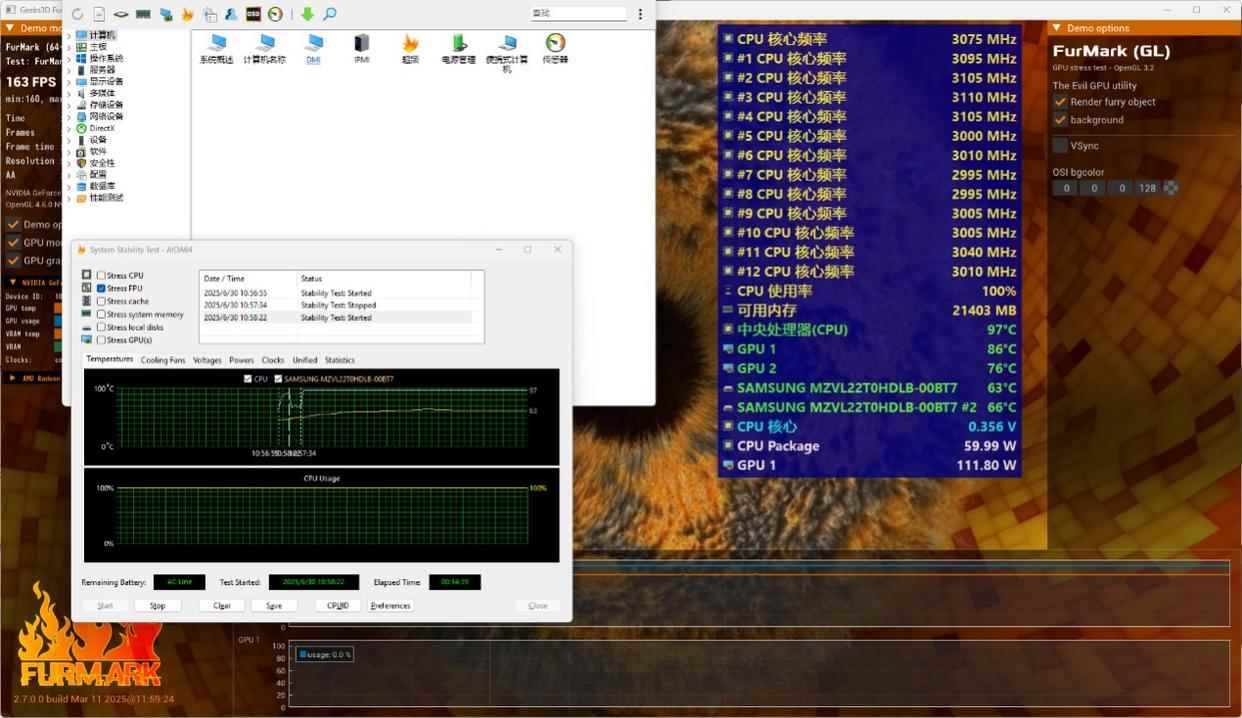Click the three-dot menu in AIDA64 toolbar
The width and height of the screenshot is (1242, 718).
(x=640, y=14)
